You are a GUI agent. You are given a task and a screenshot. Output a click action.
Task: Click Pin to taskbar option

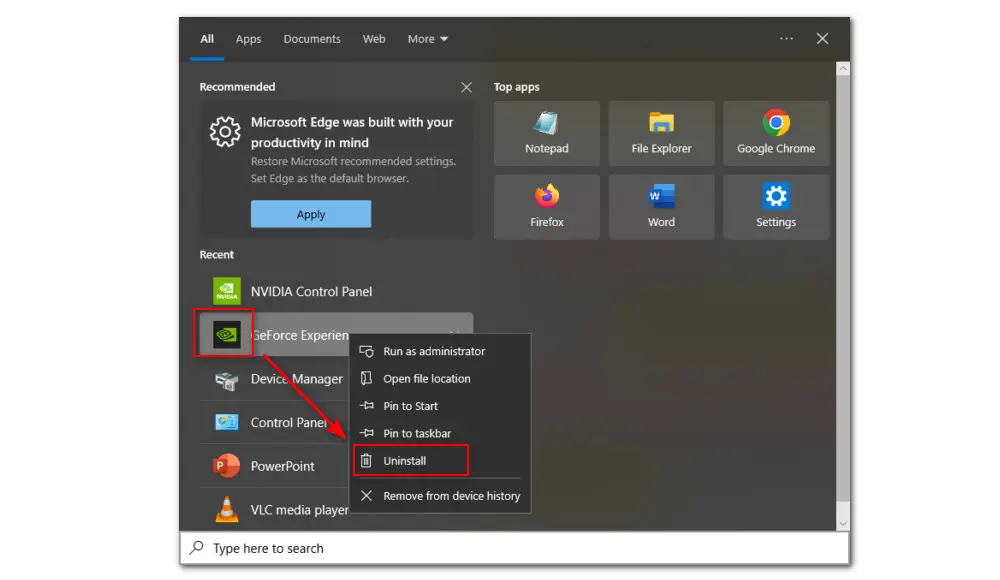coord(417,433)
